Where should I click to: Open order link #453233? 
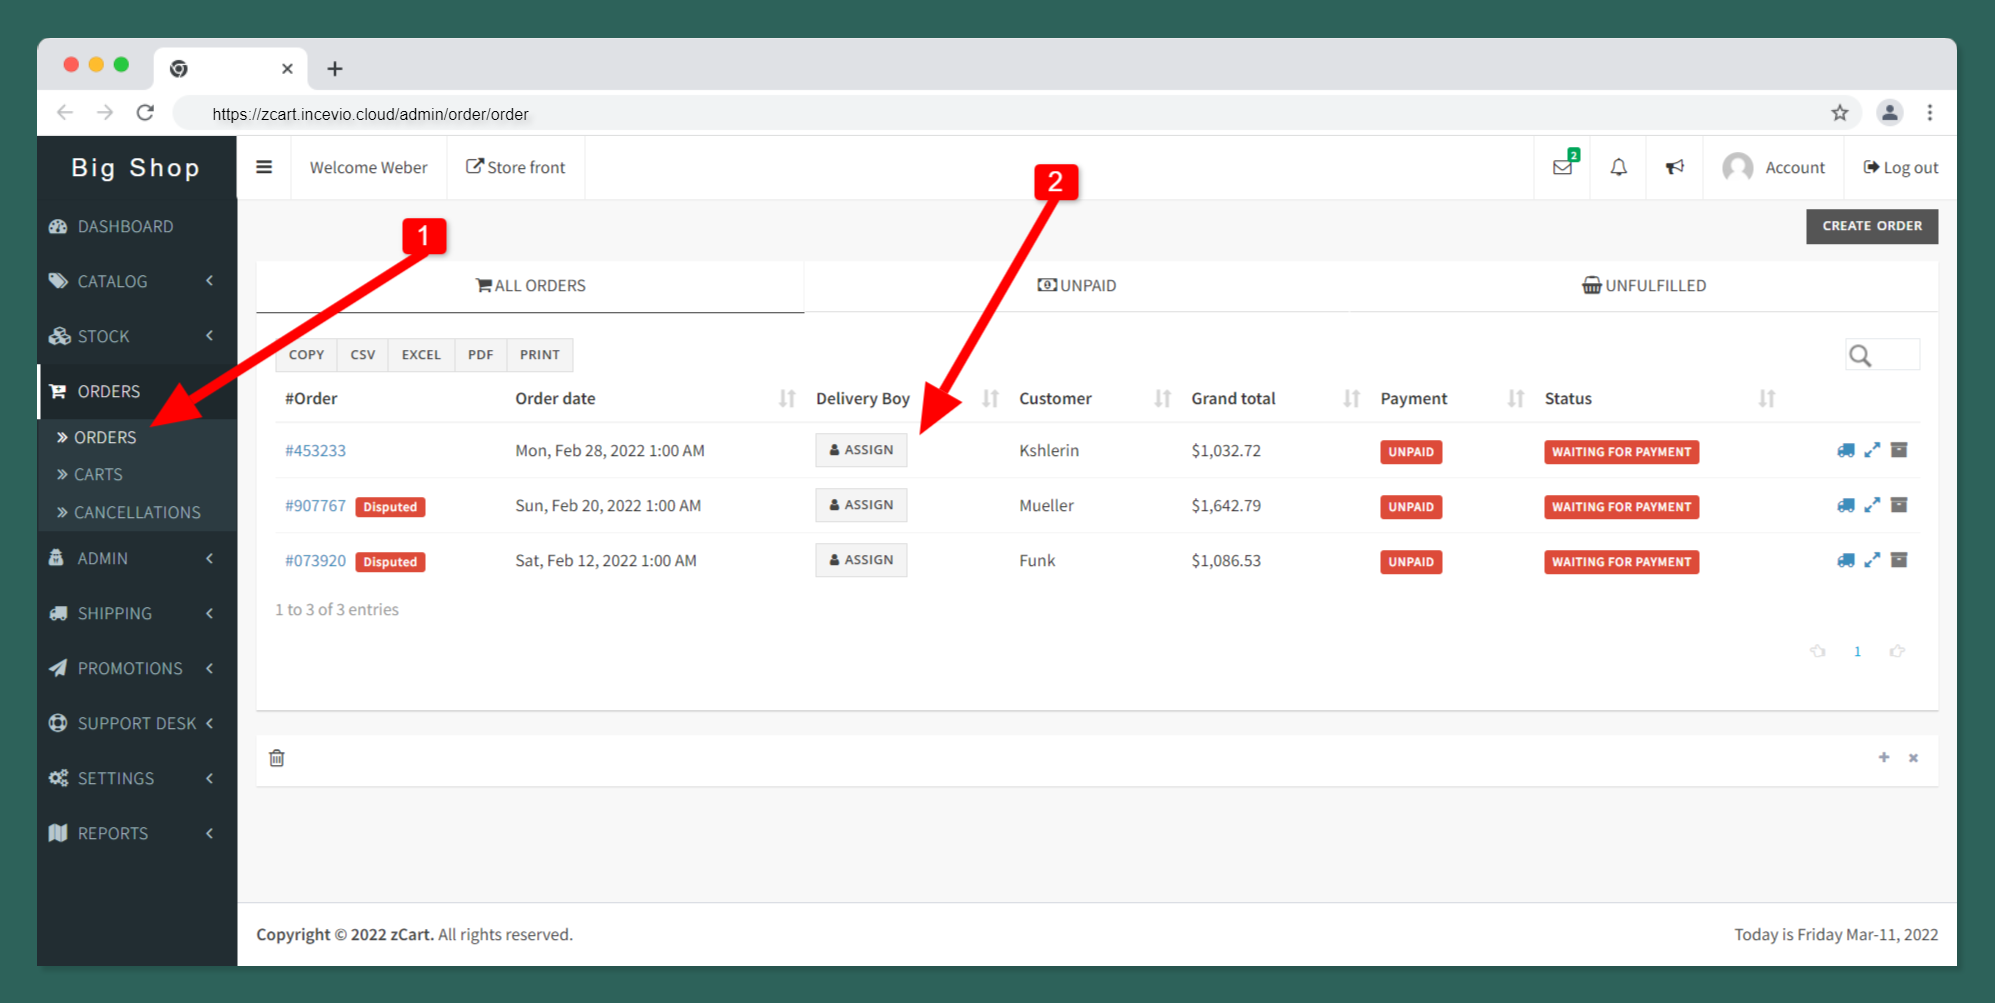315,451
